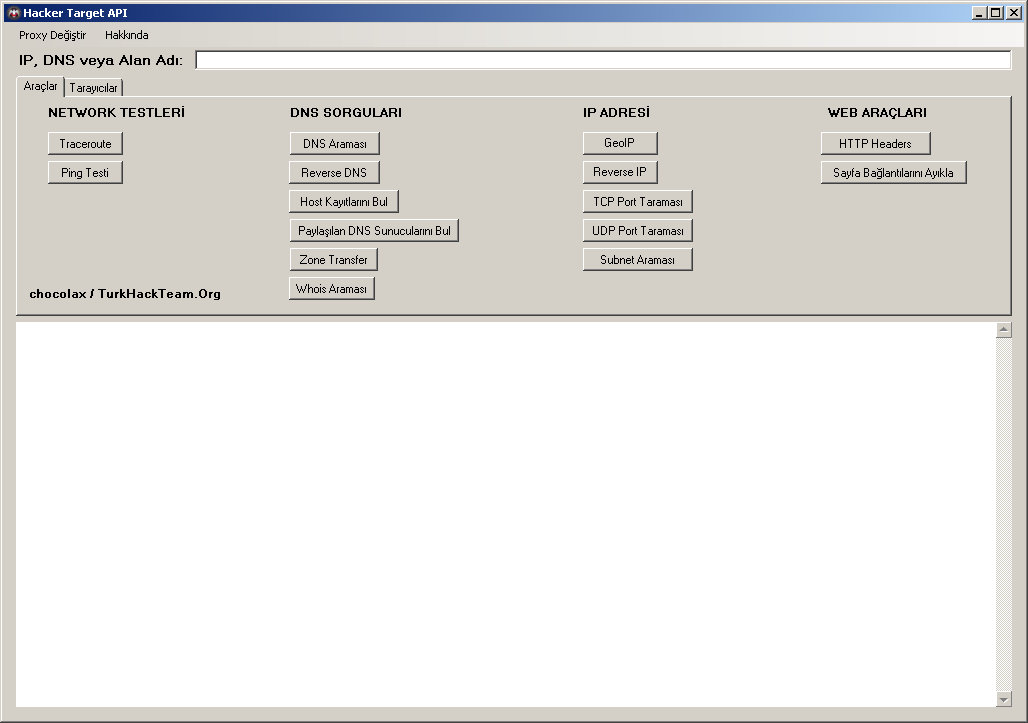Click the Subnet Araması button
The width and height of the screenshot is (1028, 723).
tap(637, 260)
